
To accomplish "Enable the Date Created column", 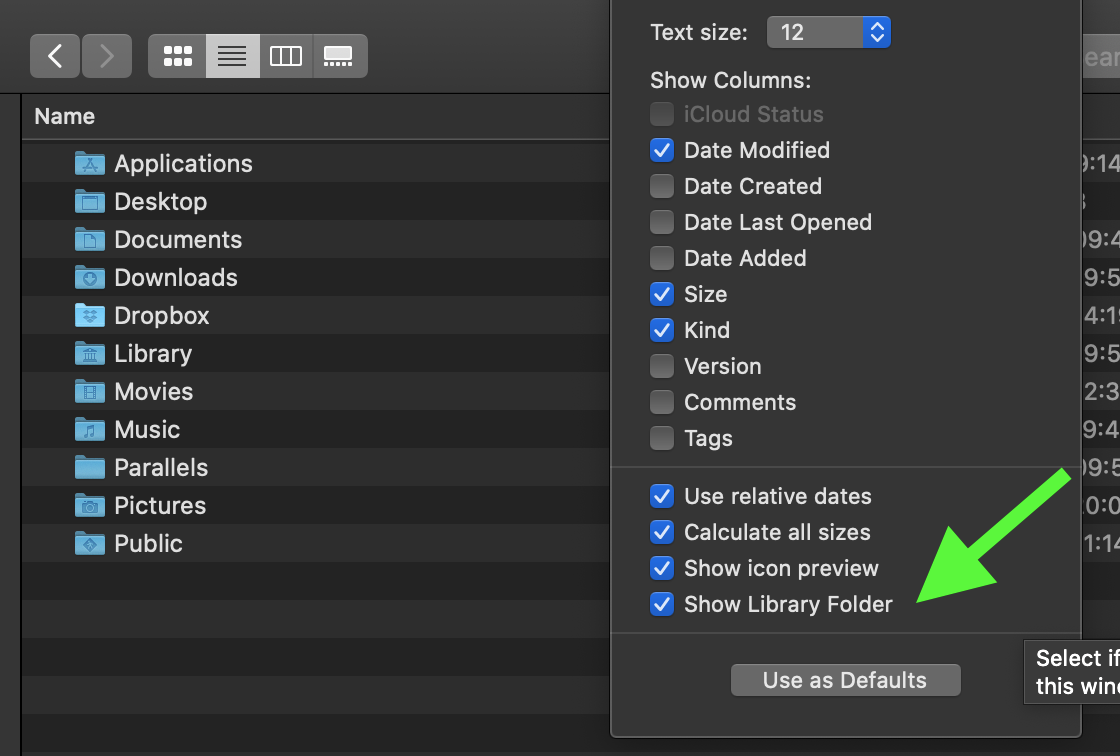I will [x=662, y=186].
